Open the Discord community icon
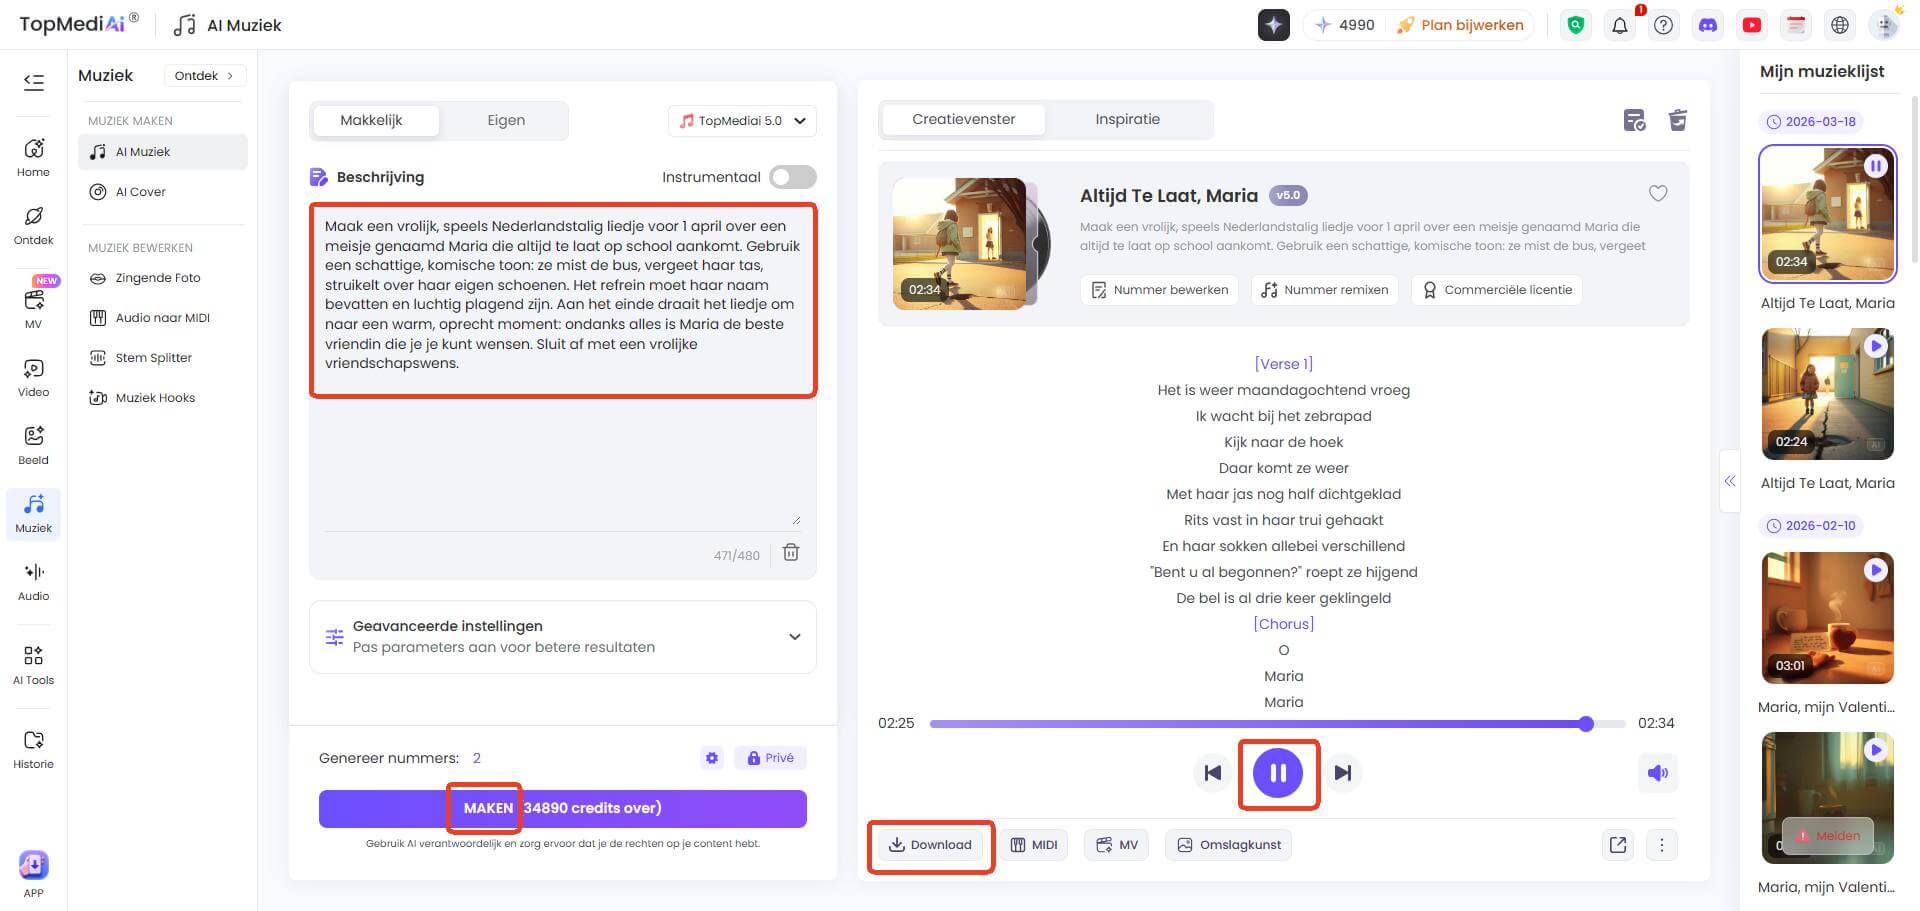 (1707, 24)
